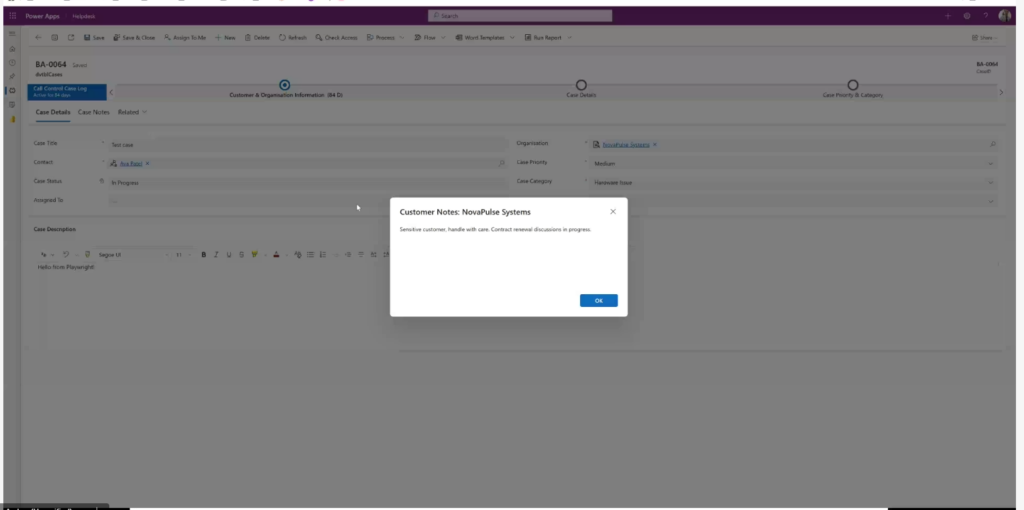Select Customer & Organisation Information stage
This screenshot has height=510, width=1024.
(x=284, y=85)
